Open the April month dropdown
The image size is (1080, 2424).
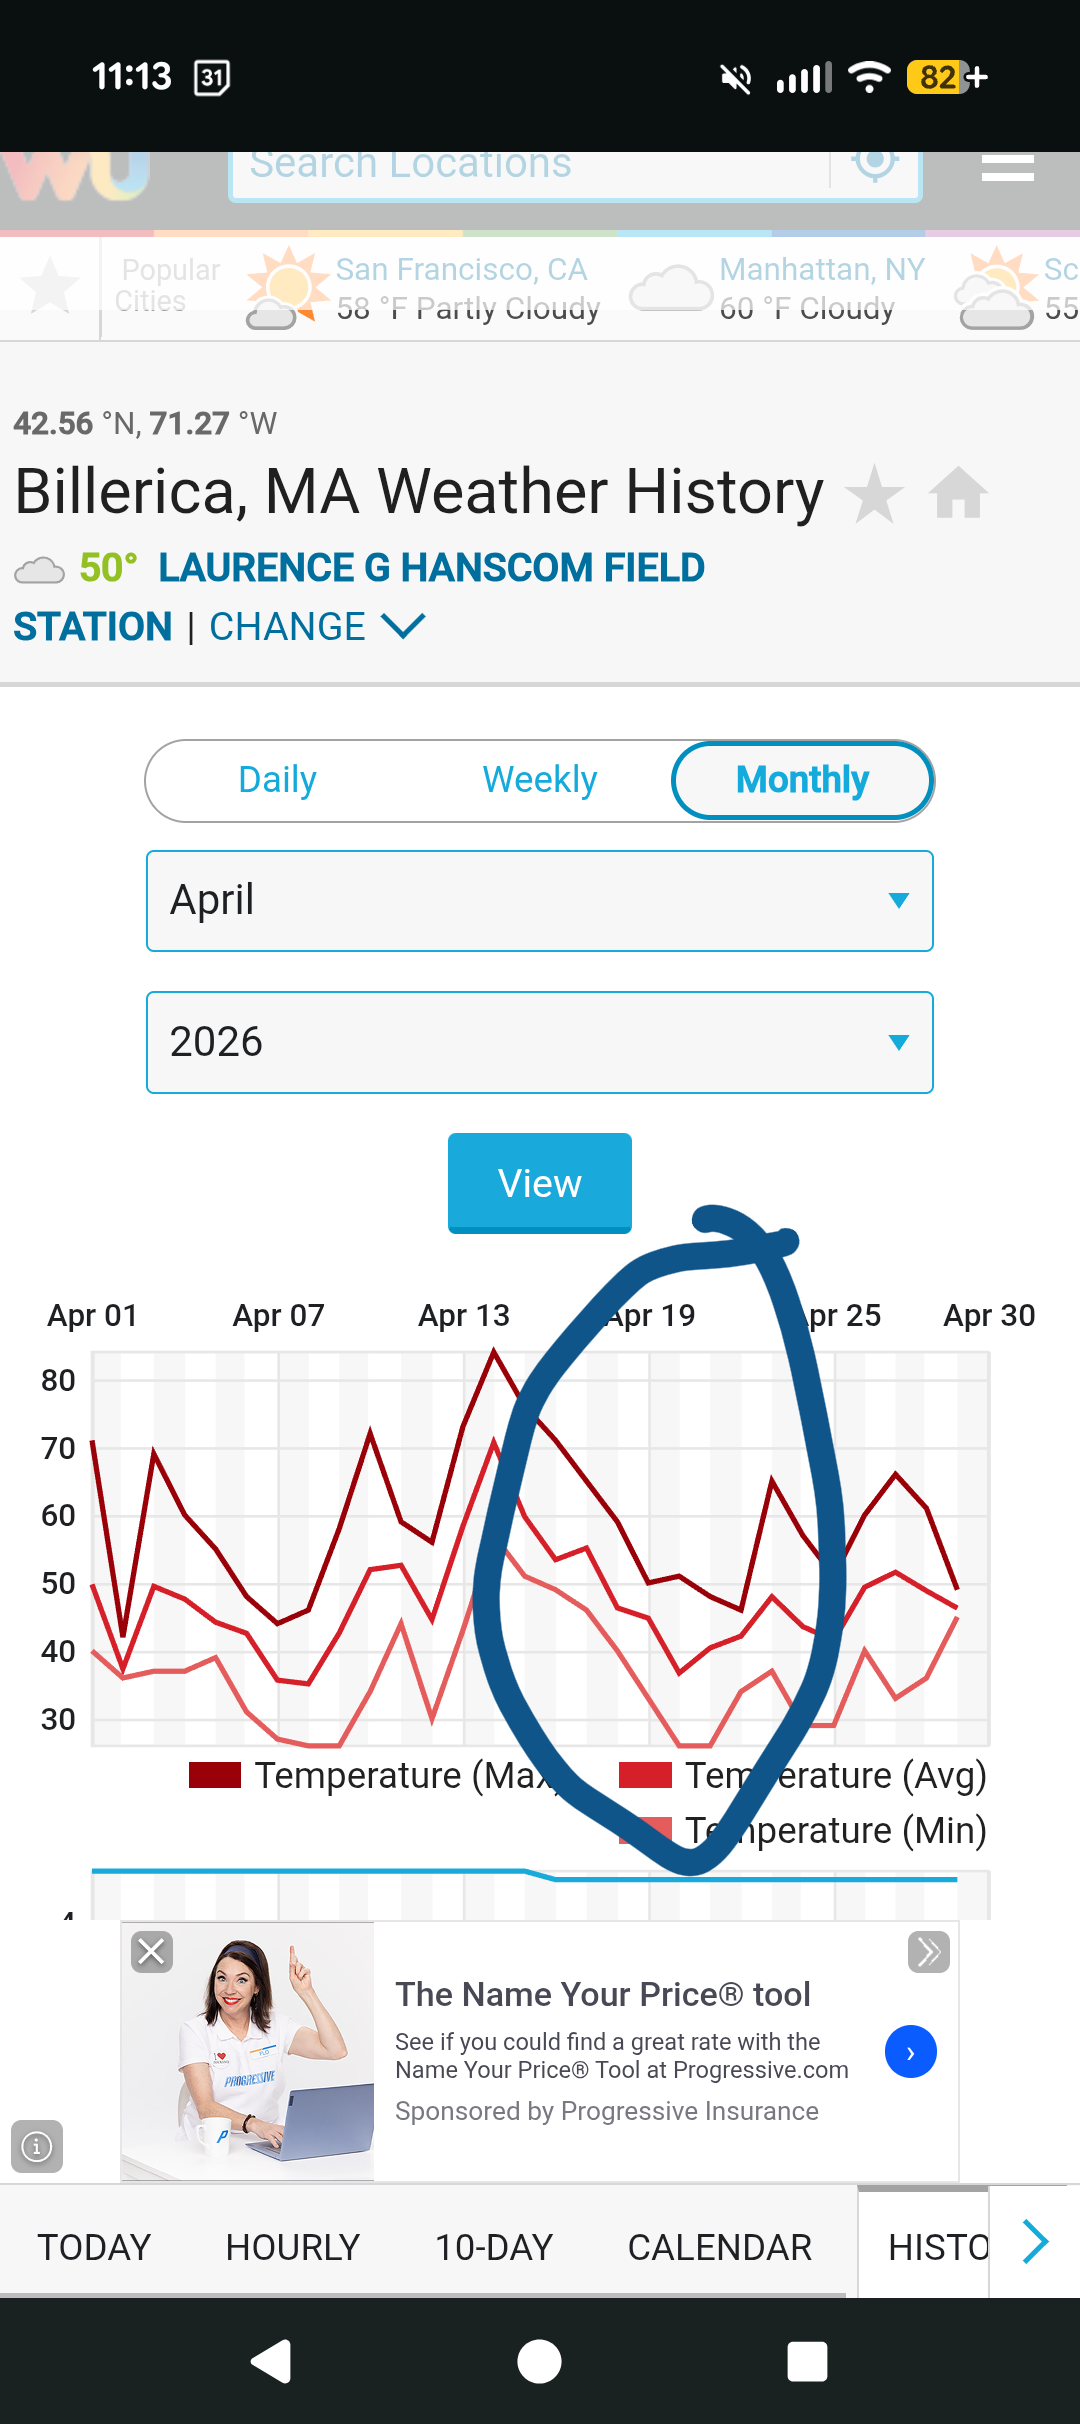point(539,900)
